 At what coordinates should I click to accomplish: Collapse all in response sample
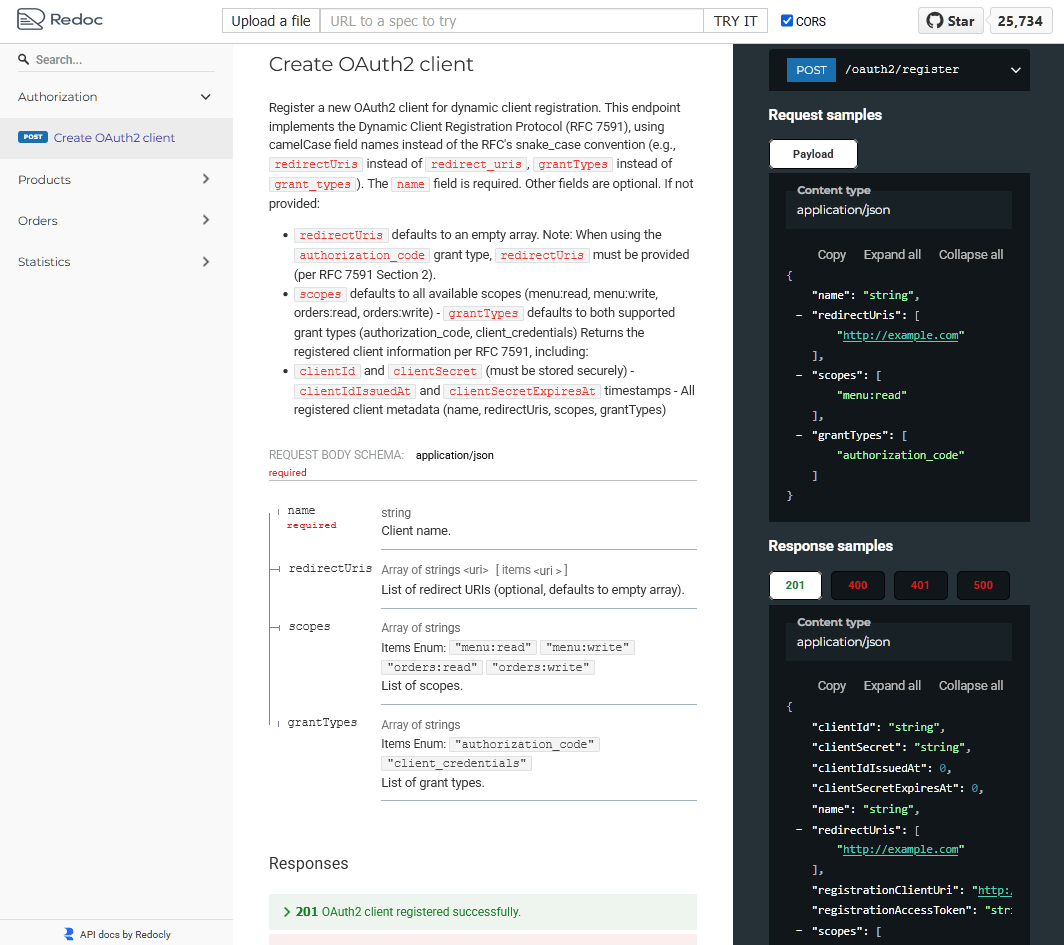(x=970, y=686)
